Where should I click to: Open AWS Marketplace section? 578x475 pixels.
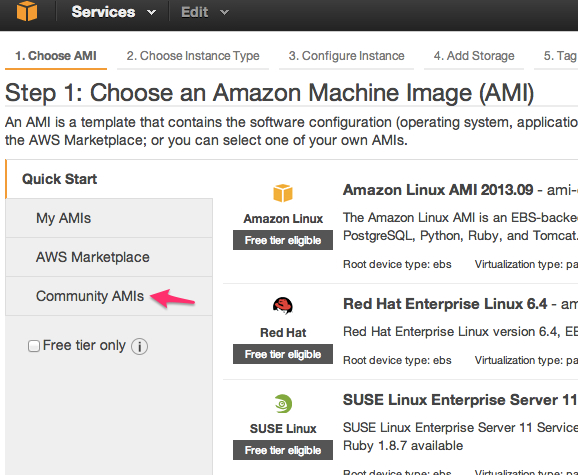pyautogui.click(x=109, y=257)
